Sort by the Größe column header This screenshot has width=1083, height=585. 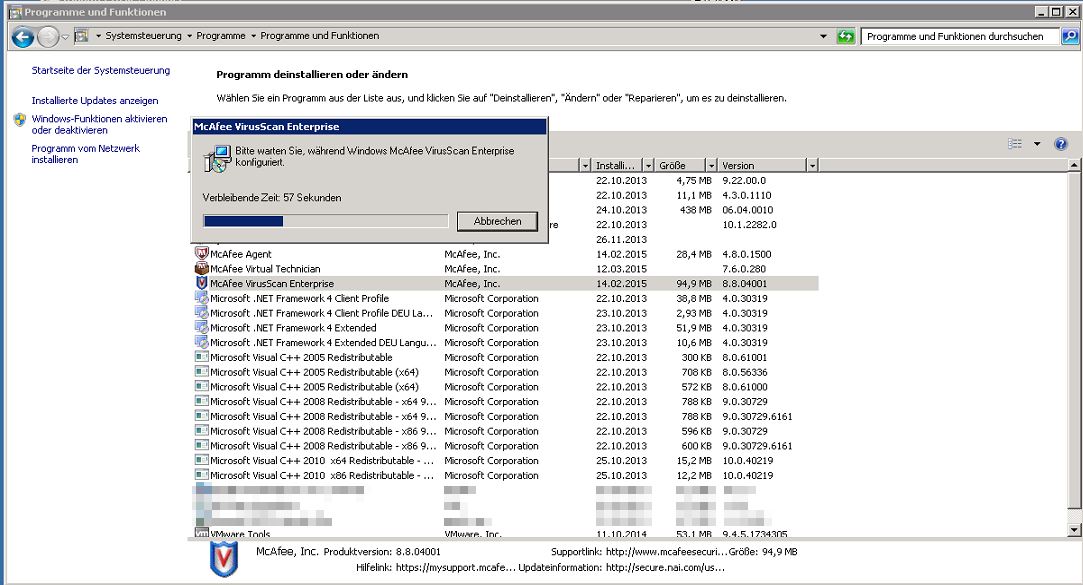(x=680, y=165)
